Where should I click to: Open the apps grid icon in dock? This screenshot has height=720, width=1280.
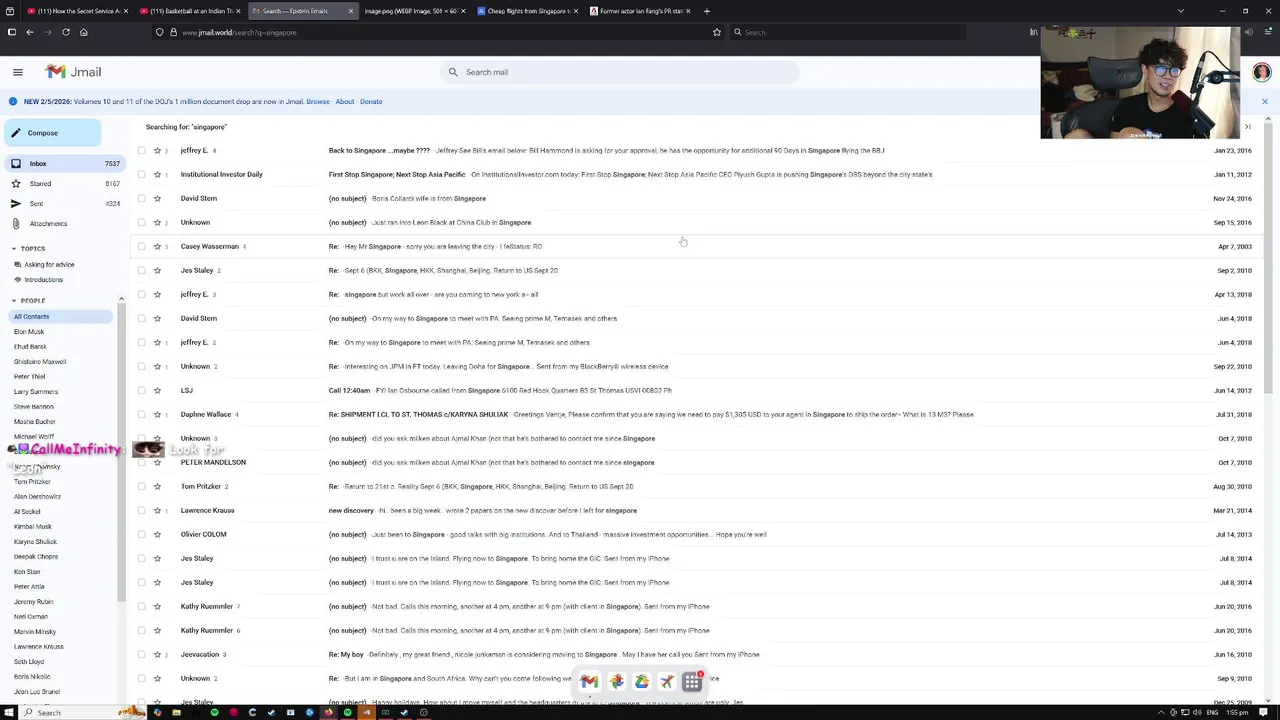pos(692,682)
